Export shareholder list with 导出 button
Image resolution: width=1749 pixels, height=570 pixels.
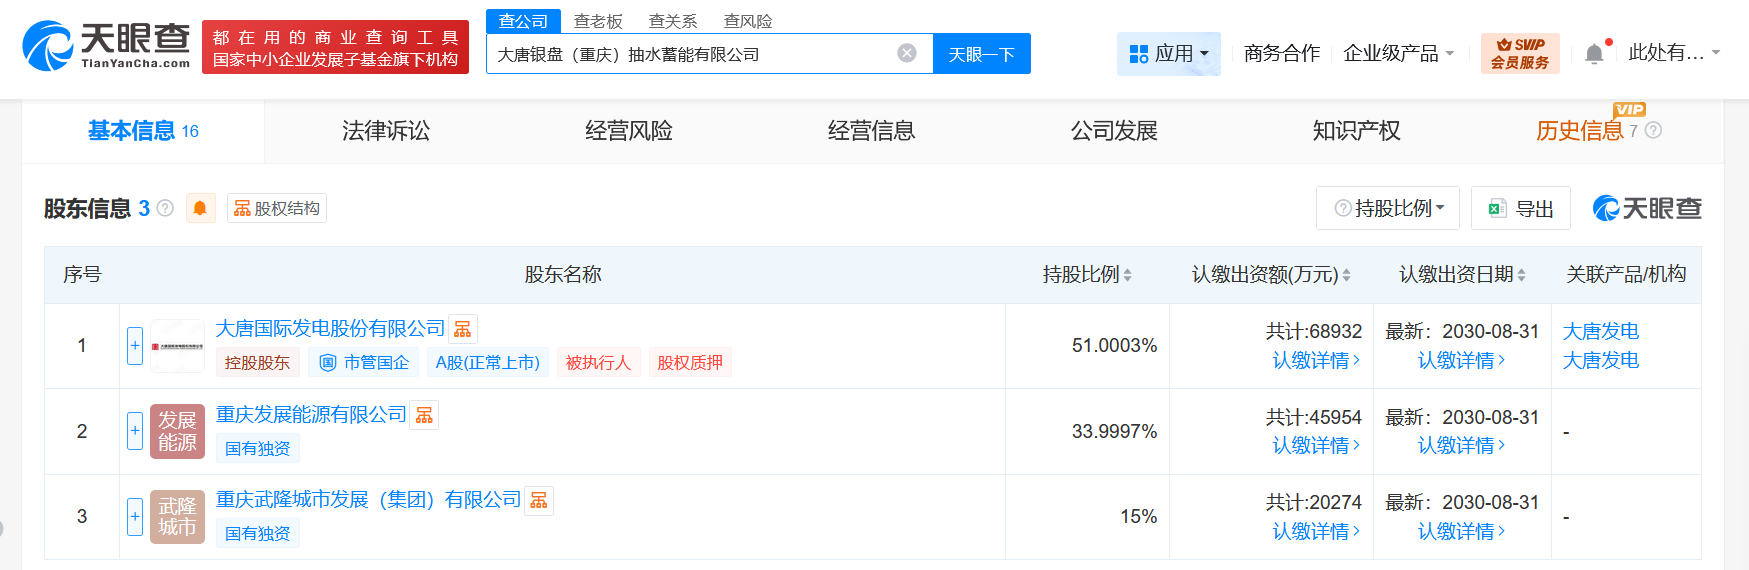pyautogui.click(x=1520, y=208)
